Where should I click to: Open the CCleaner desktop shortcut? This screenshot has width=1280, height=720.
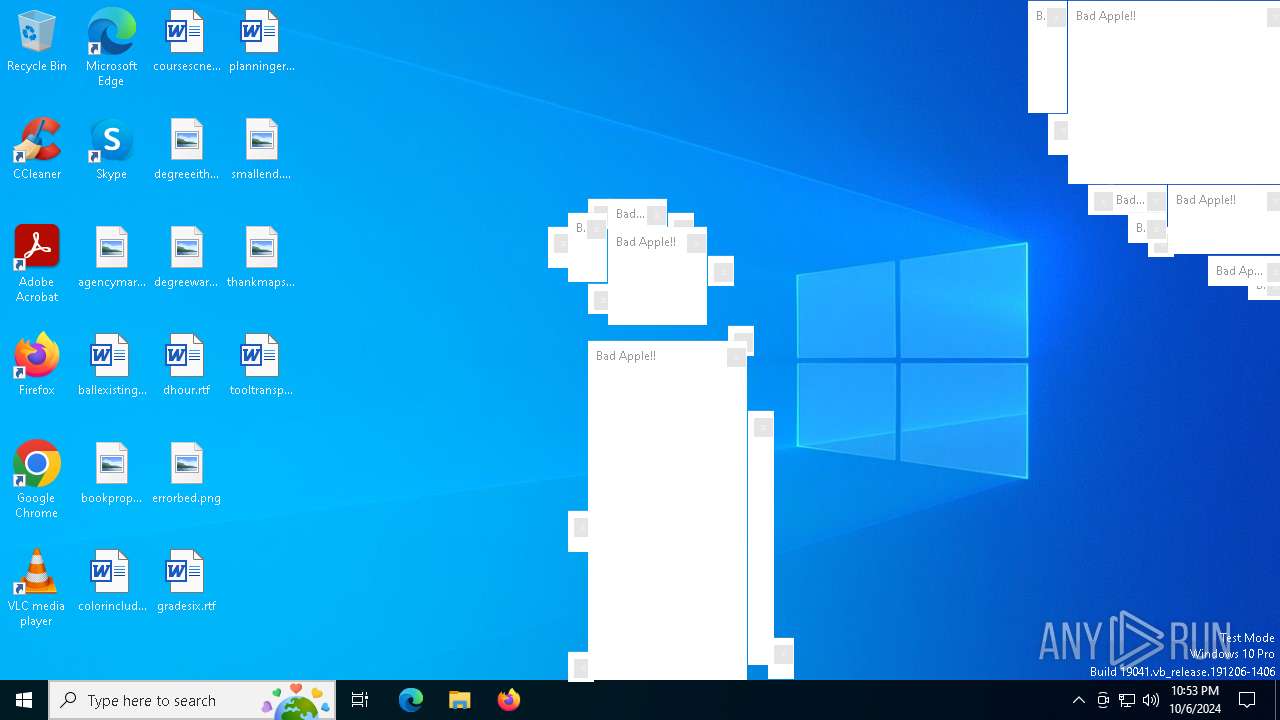point(37,150)
